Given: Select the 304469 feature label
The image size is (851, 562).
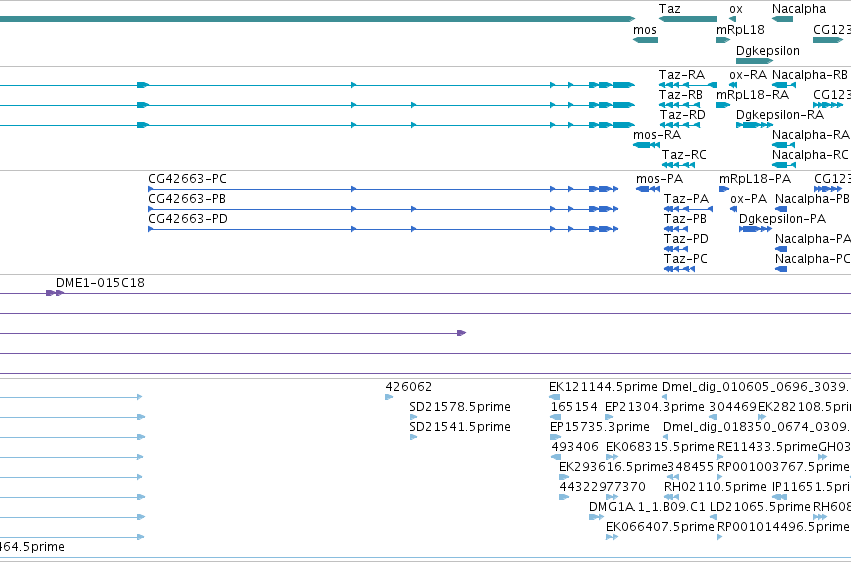Looking at the screenshot, I should [733, 407].
